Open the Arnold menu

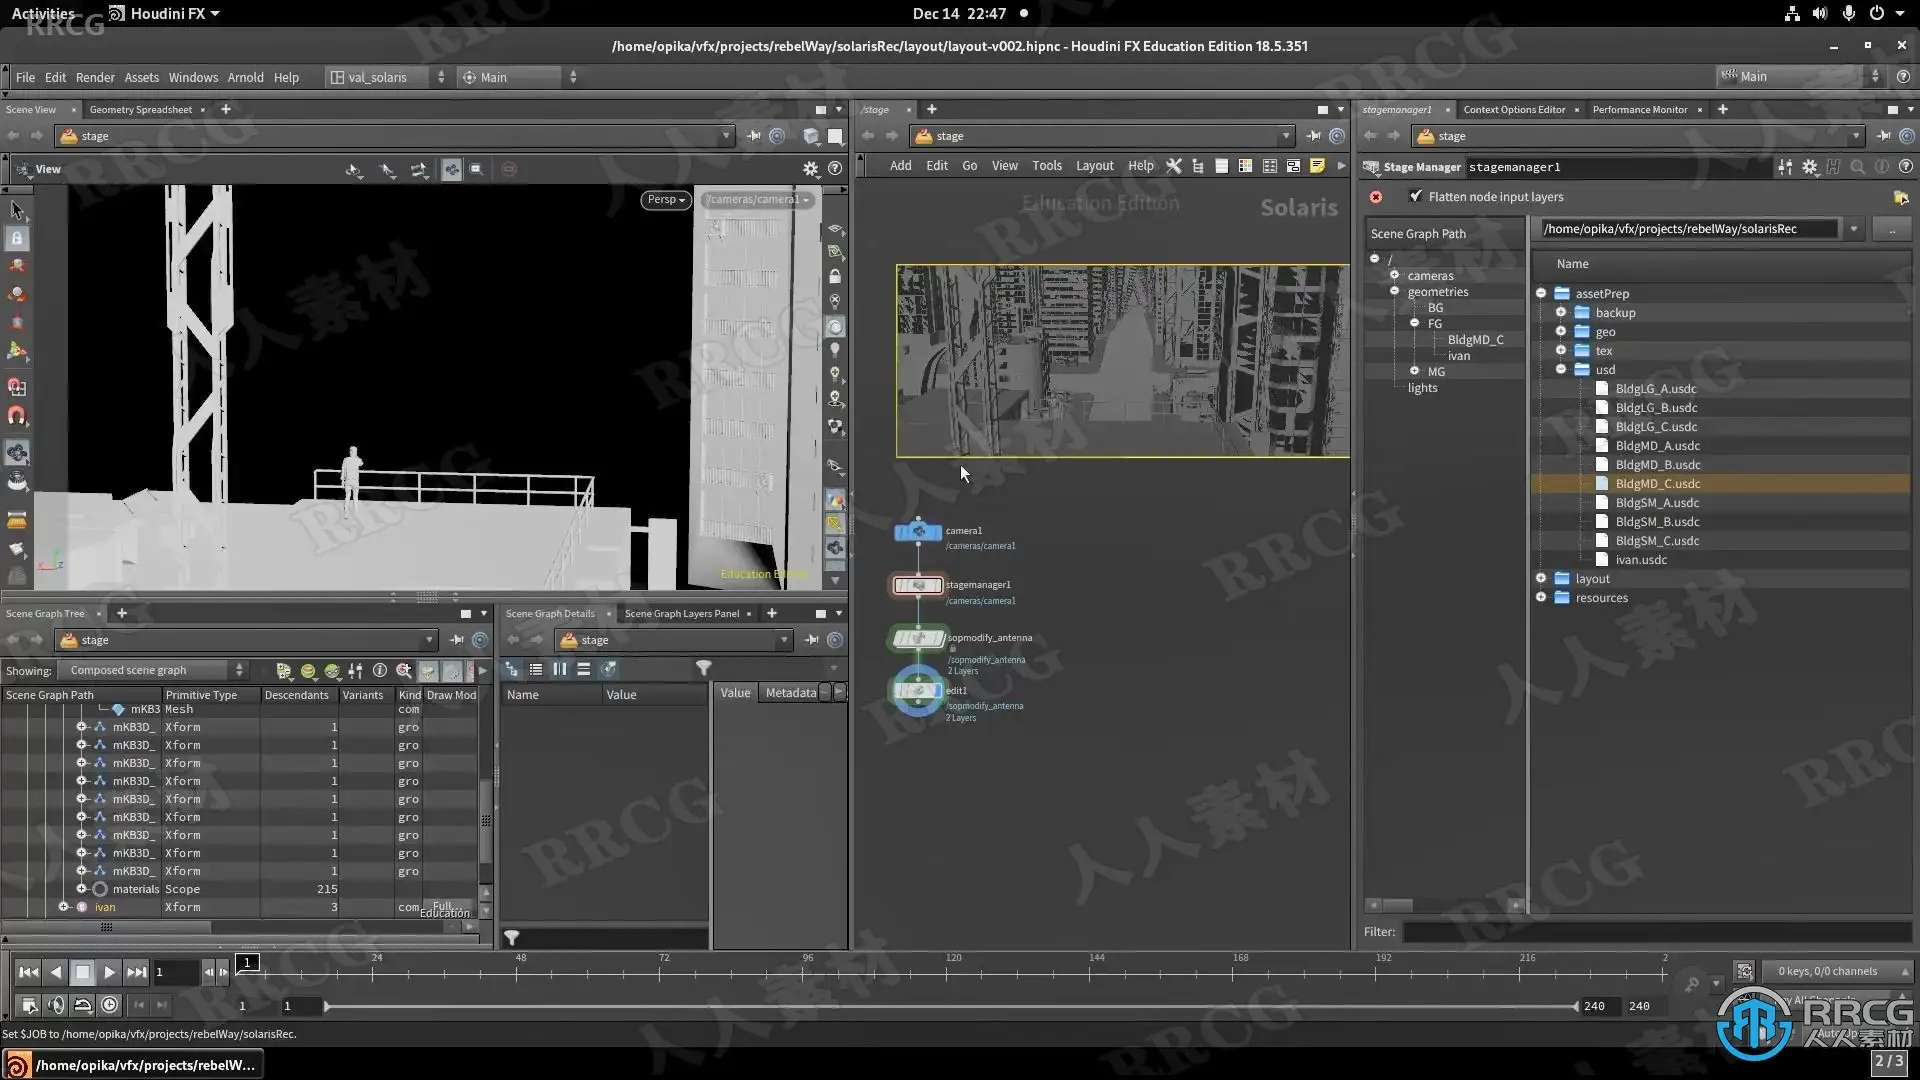[245, 77]
